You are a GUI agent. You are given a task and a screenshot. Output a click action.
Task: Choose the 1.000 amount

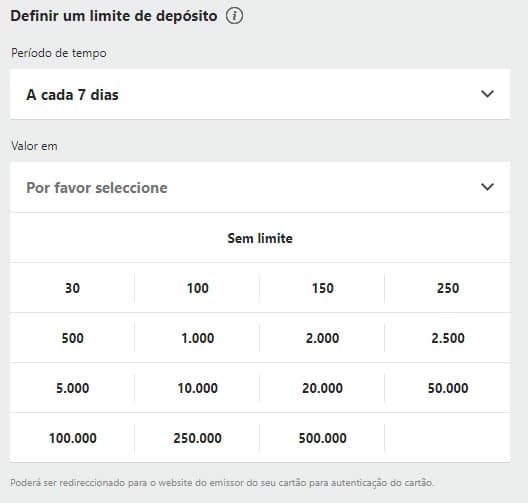point(198,338)
